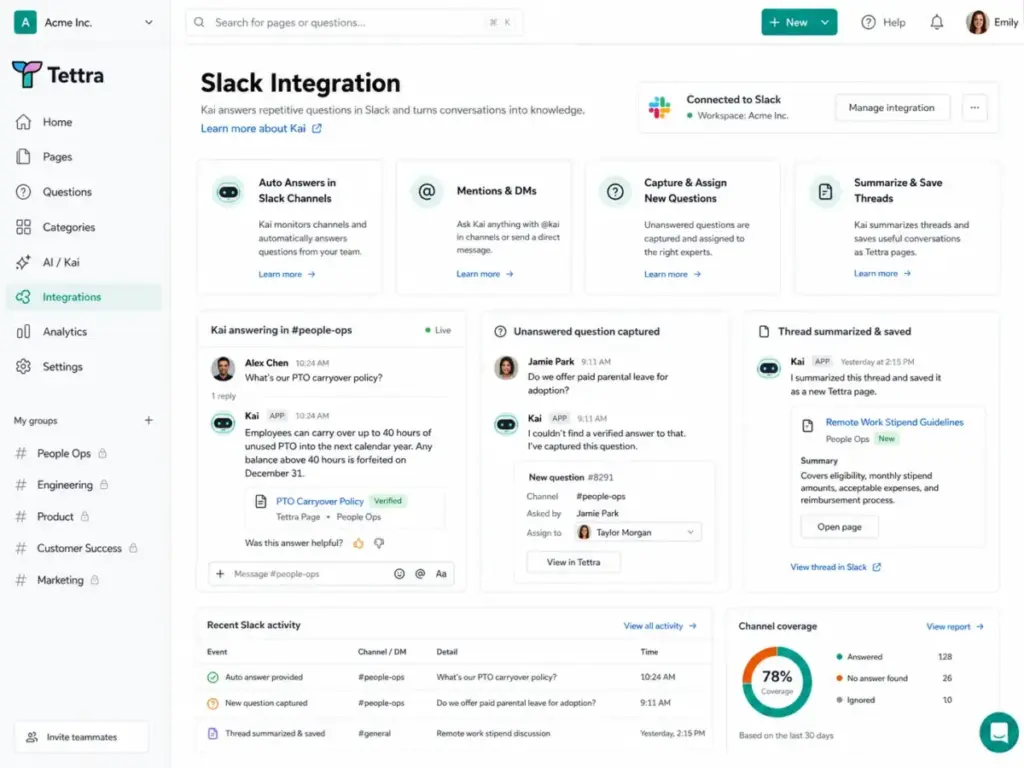Click the New button
1024x768 pixels.
(x=788, y=22)
